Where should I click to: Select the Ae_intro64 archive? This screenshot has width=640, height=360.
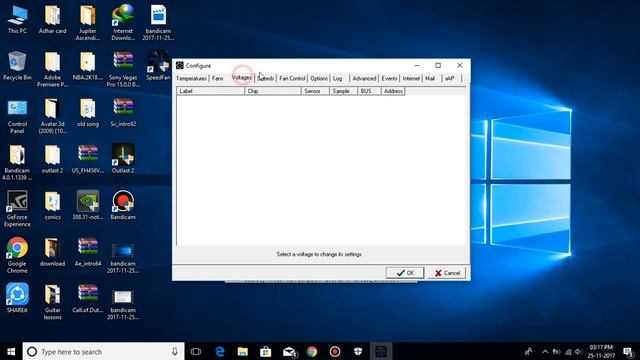click(88, 252)
